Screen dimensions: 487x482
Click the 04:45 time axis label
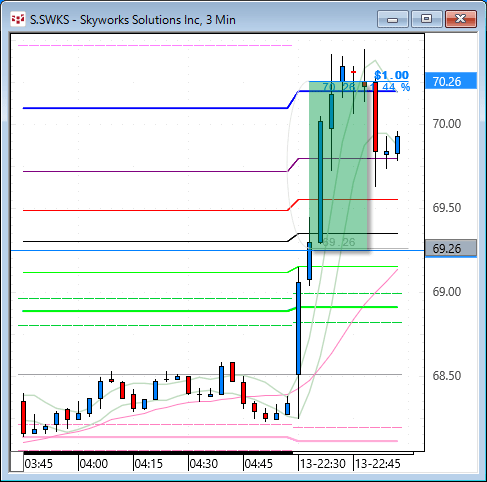[x=259, y=464]
